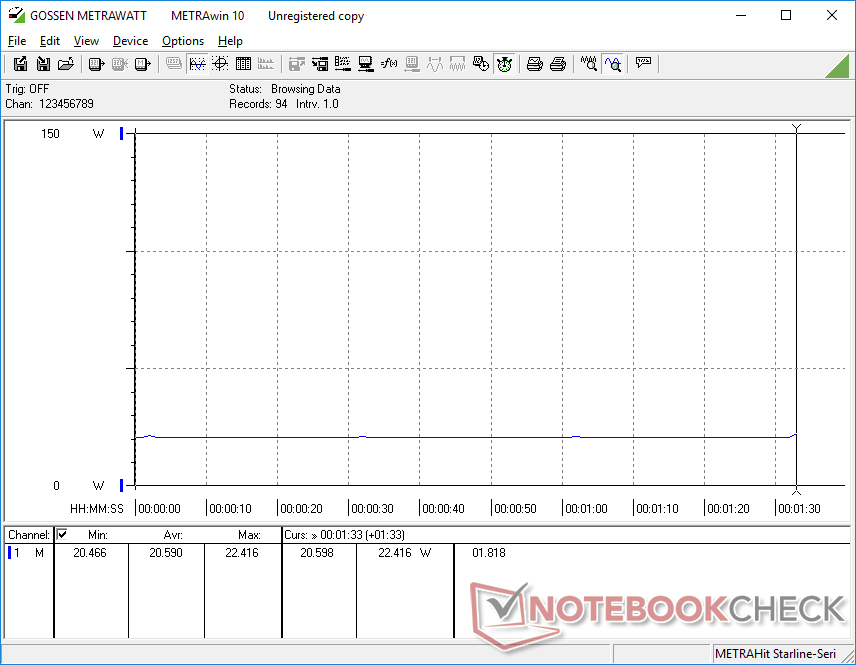The image size is (856, 665).
Task: Click the save-data disk icon with outgoing arrow
Action: pos(20,64)
